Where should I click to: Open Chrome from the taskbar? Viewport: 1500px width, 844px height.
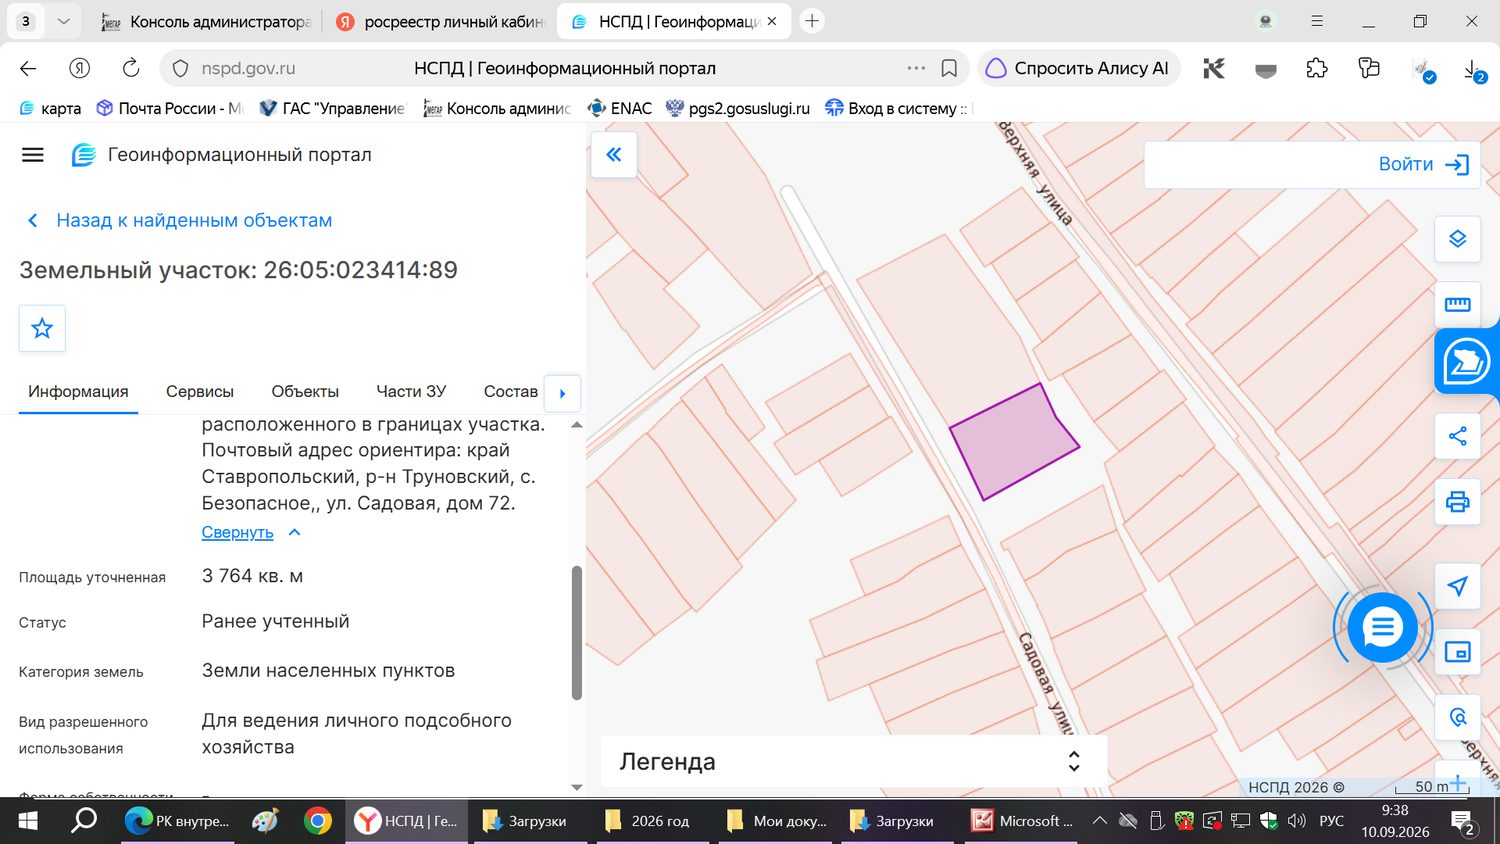[318, 821]
